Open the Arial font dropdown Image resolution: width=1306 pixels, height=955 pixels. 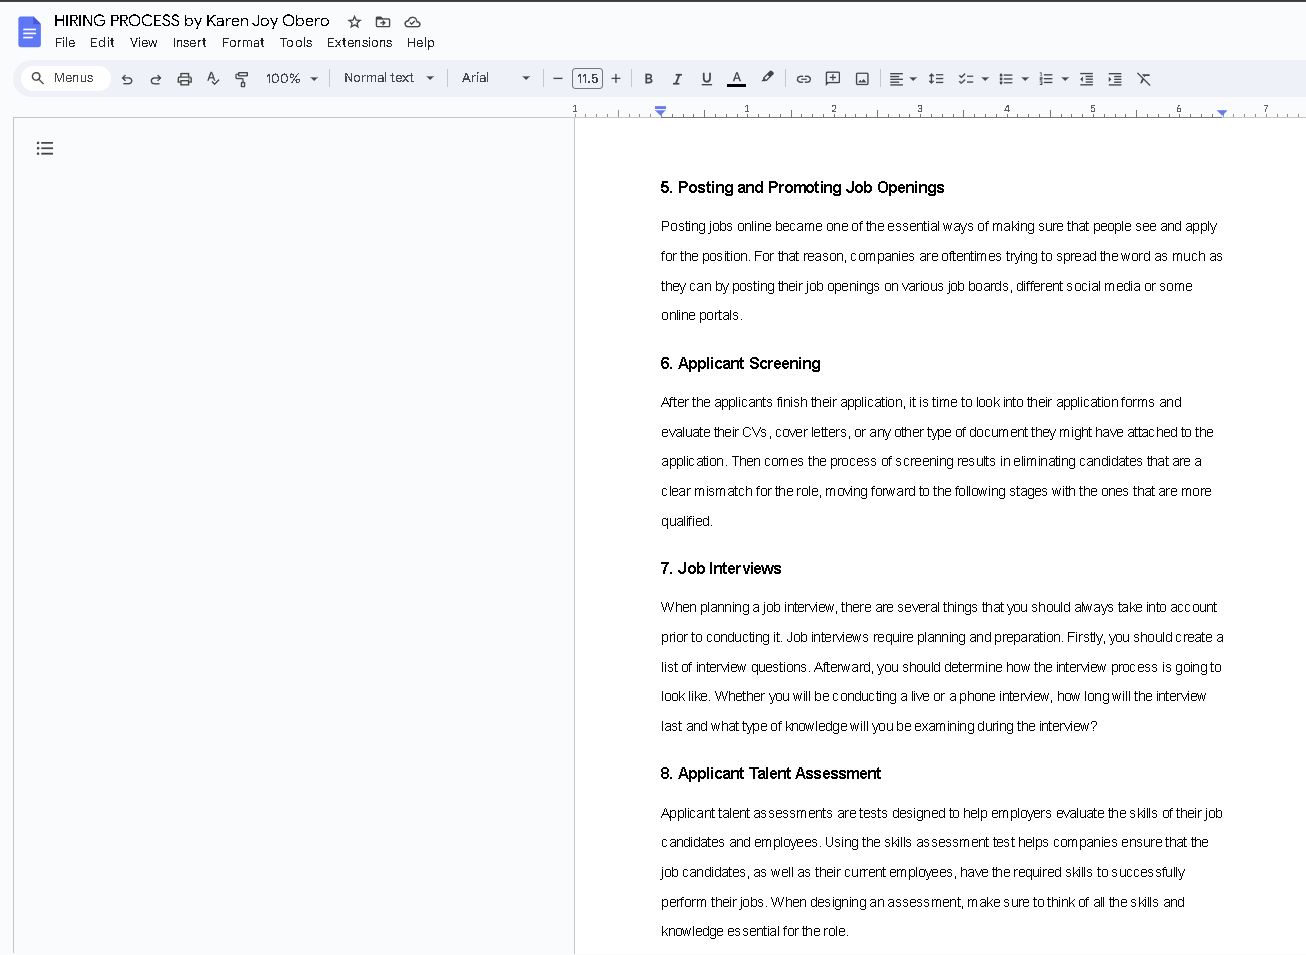[x=496, y=78]
